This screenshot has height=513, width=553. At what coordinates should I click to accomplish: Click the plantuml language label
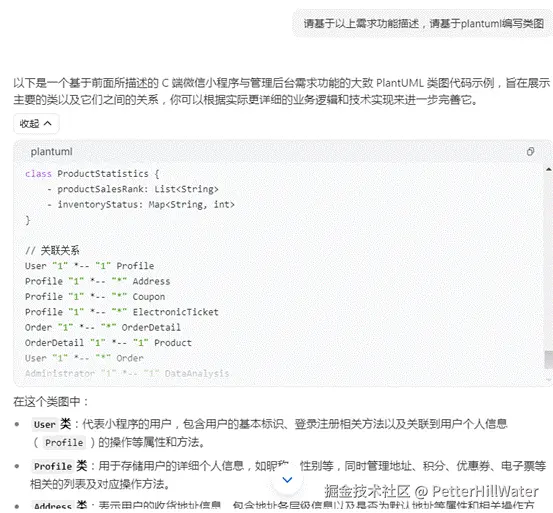click(x=51, y=152)
